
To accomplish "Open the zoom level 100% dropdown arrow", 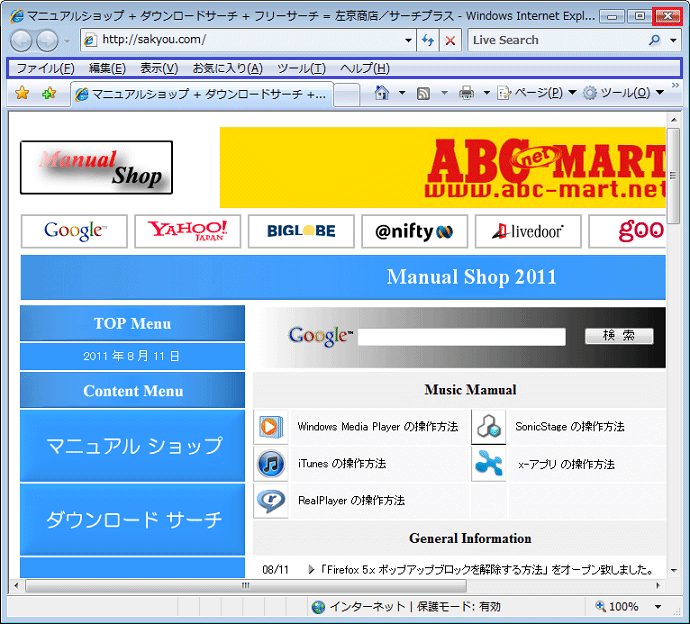I will (x=658, y=607).
